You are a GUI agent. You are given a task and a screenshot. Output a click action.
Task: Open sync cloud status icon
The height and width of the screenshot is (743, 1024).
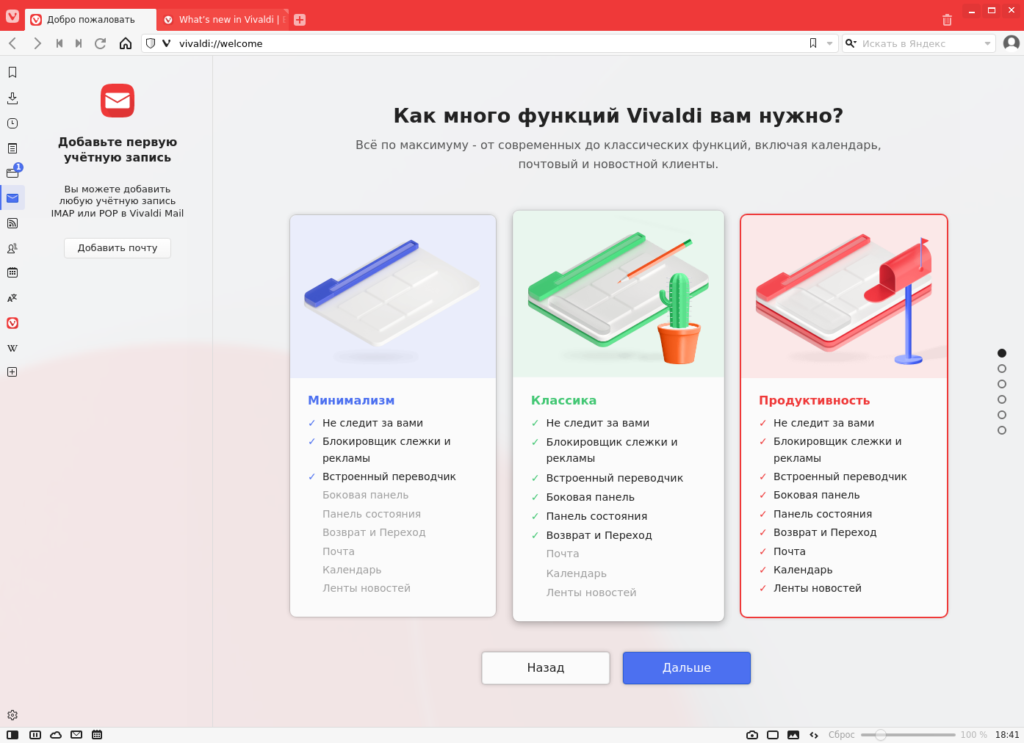pyautogui.click(x=56, y=735)
